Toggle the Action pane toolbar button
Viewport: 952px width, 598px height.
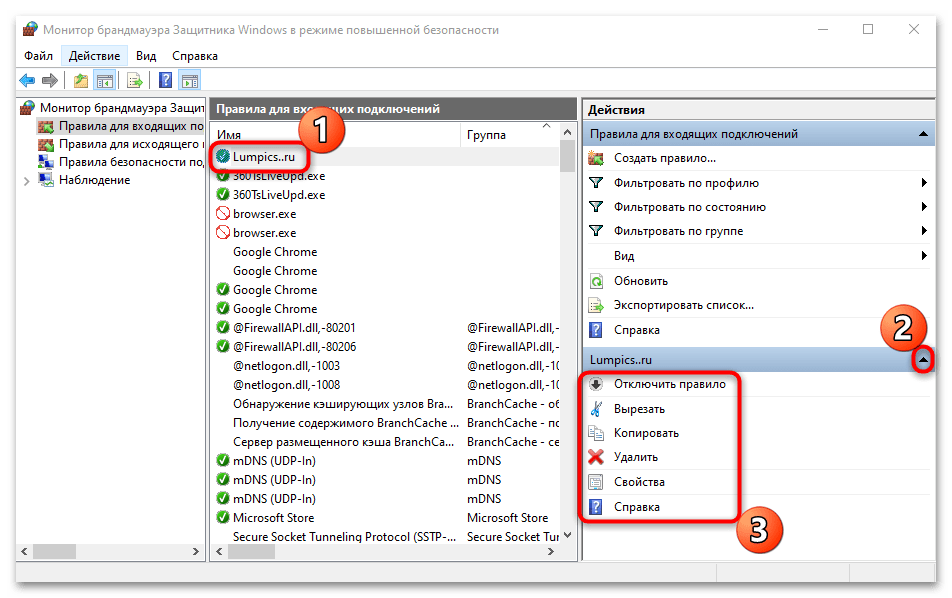[x=189, y=80]
